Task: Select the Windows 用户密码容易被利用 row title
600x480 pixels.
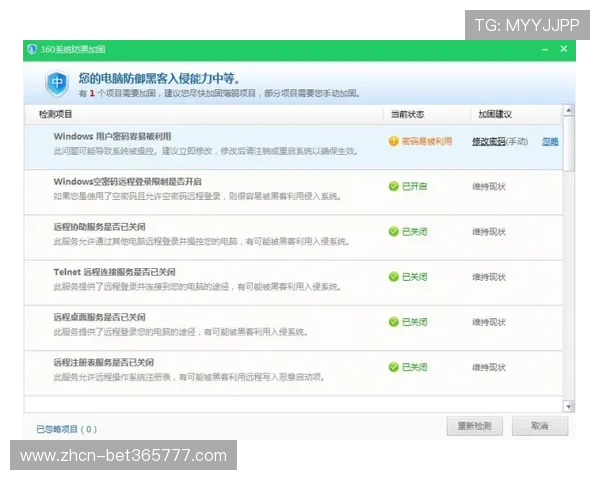Action: click(x=112, y=136)
